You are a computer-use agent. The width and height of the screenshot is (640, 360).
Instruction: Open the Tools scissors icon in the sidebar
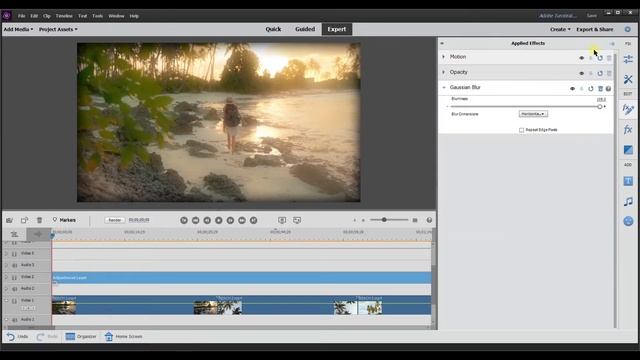[x=628, y=79]
